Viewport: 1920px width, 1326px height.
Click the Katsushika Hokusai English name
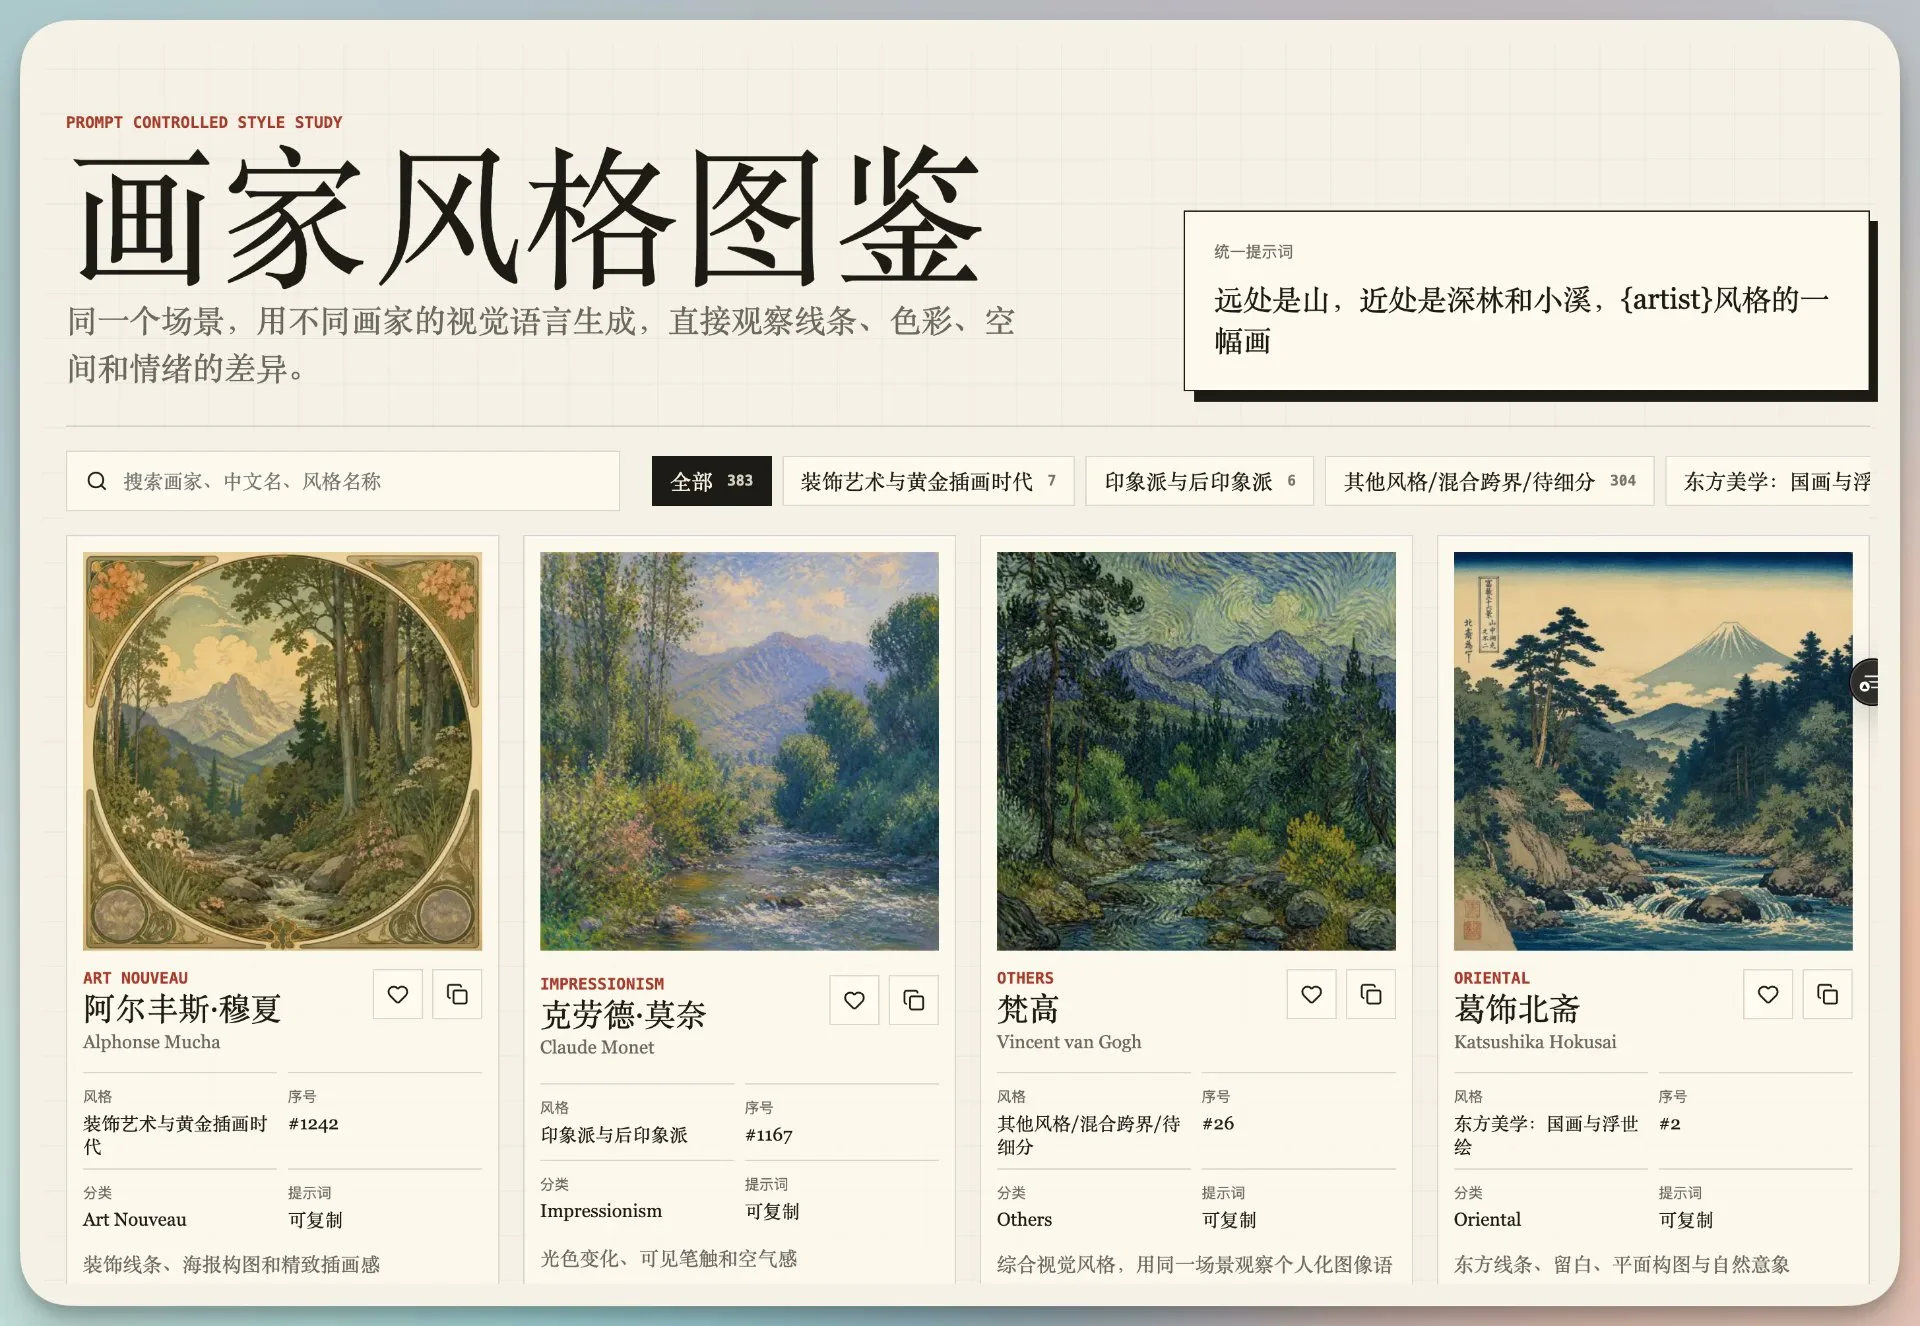pyautogui.click(x=1535, y=1042)
